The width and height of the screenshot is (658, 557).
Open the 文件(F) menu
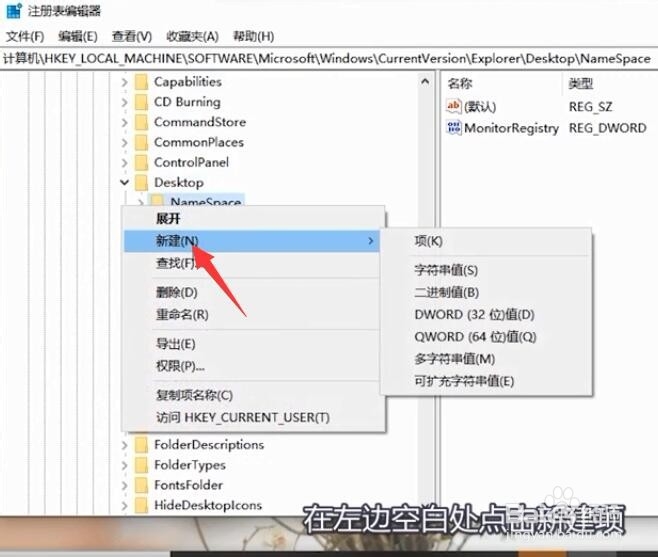click(x=25, y=37)
